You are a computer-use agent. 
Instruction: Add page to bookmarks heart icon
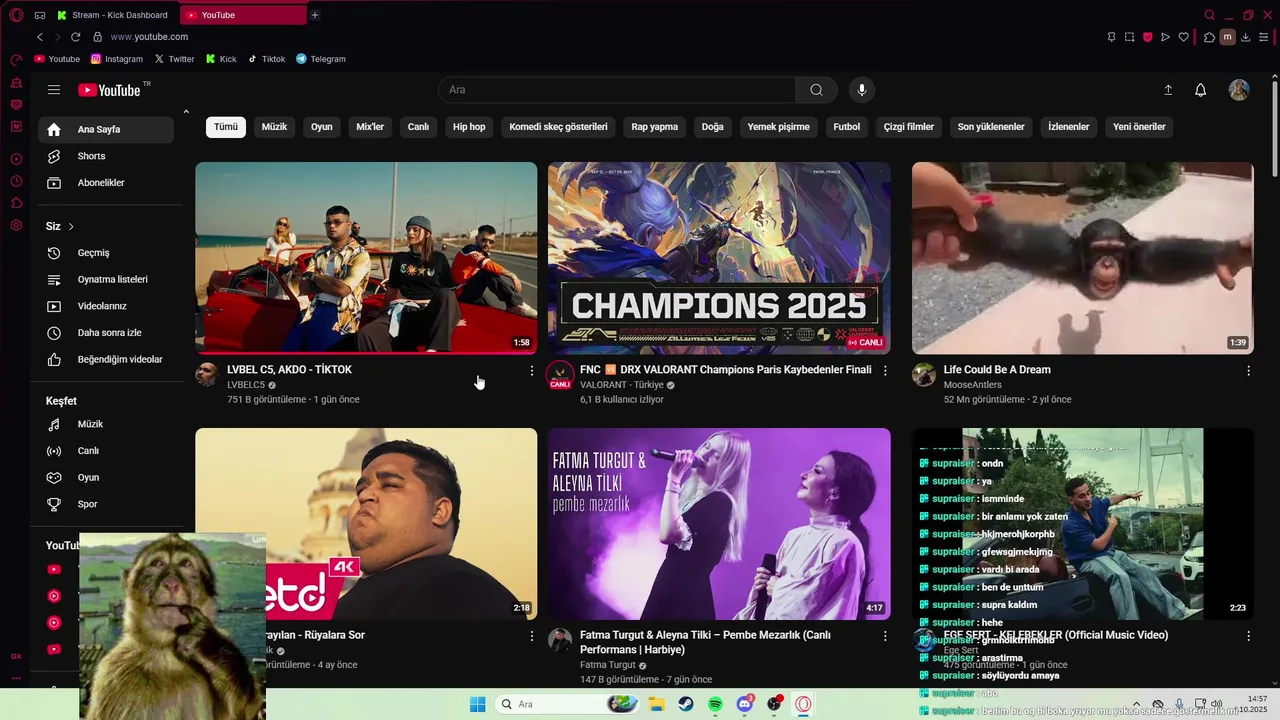pyautogui.click(x=1184, y=37)
